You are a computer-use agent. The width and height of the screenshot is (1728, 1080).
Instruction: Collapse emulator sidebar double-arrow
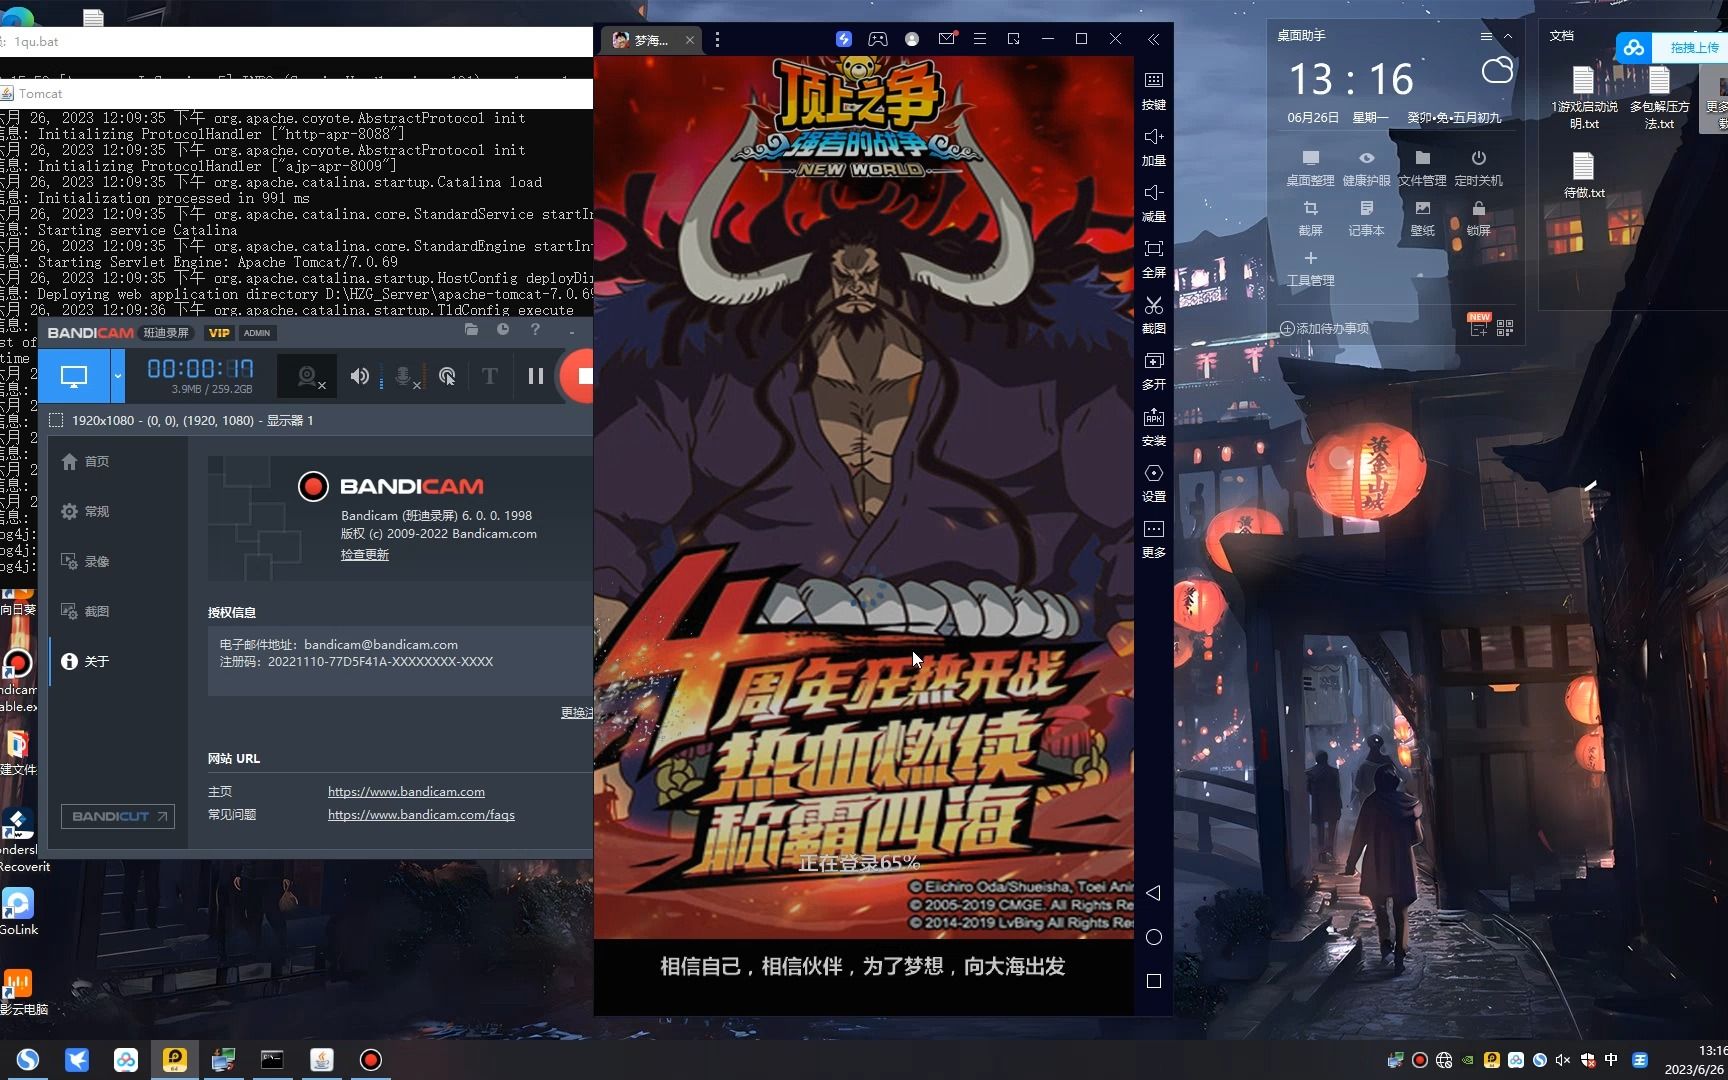point(1153,39)
